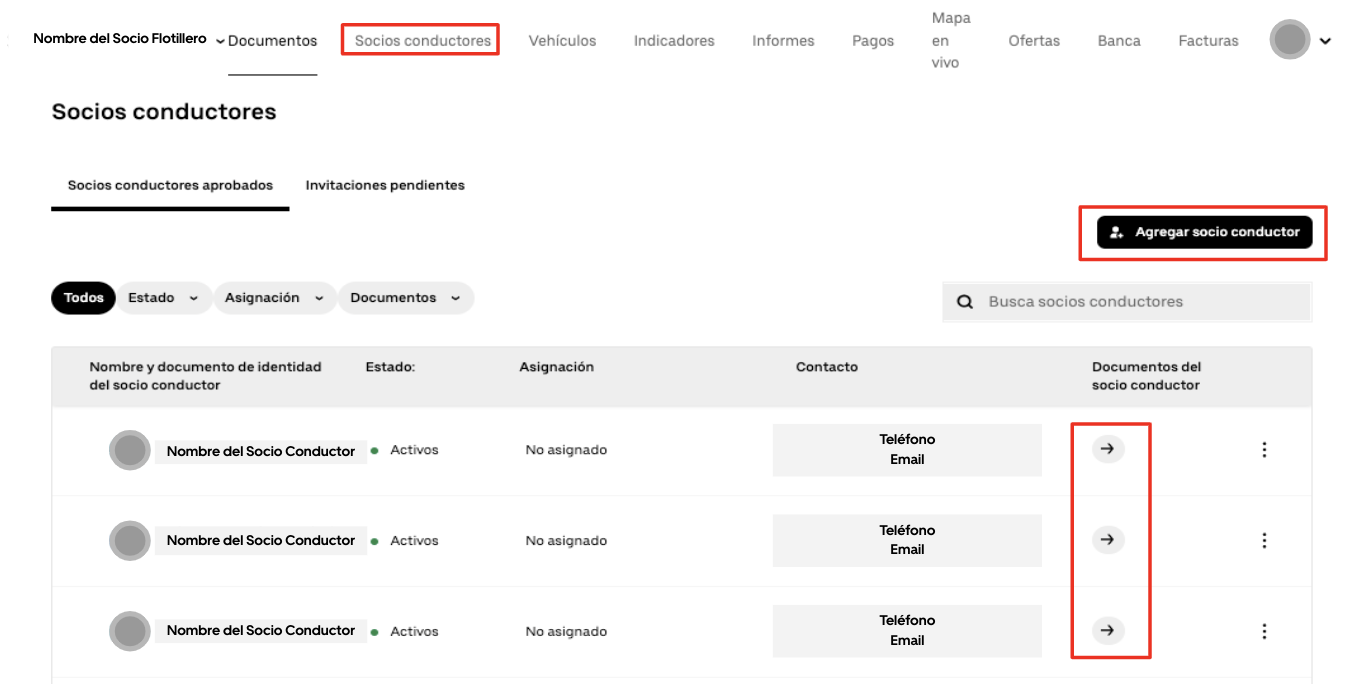Click the Nombre y documento de identidad header

pos(205,376)
